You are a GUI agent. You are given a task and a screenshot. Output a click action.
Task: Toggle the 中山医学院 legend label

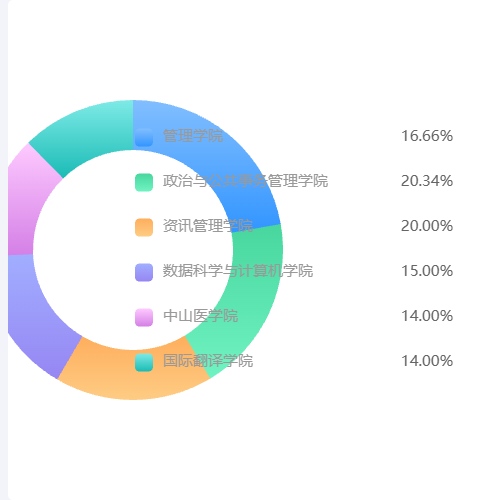[200, 316]
